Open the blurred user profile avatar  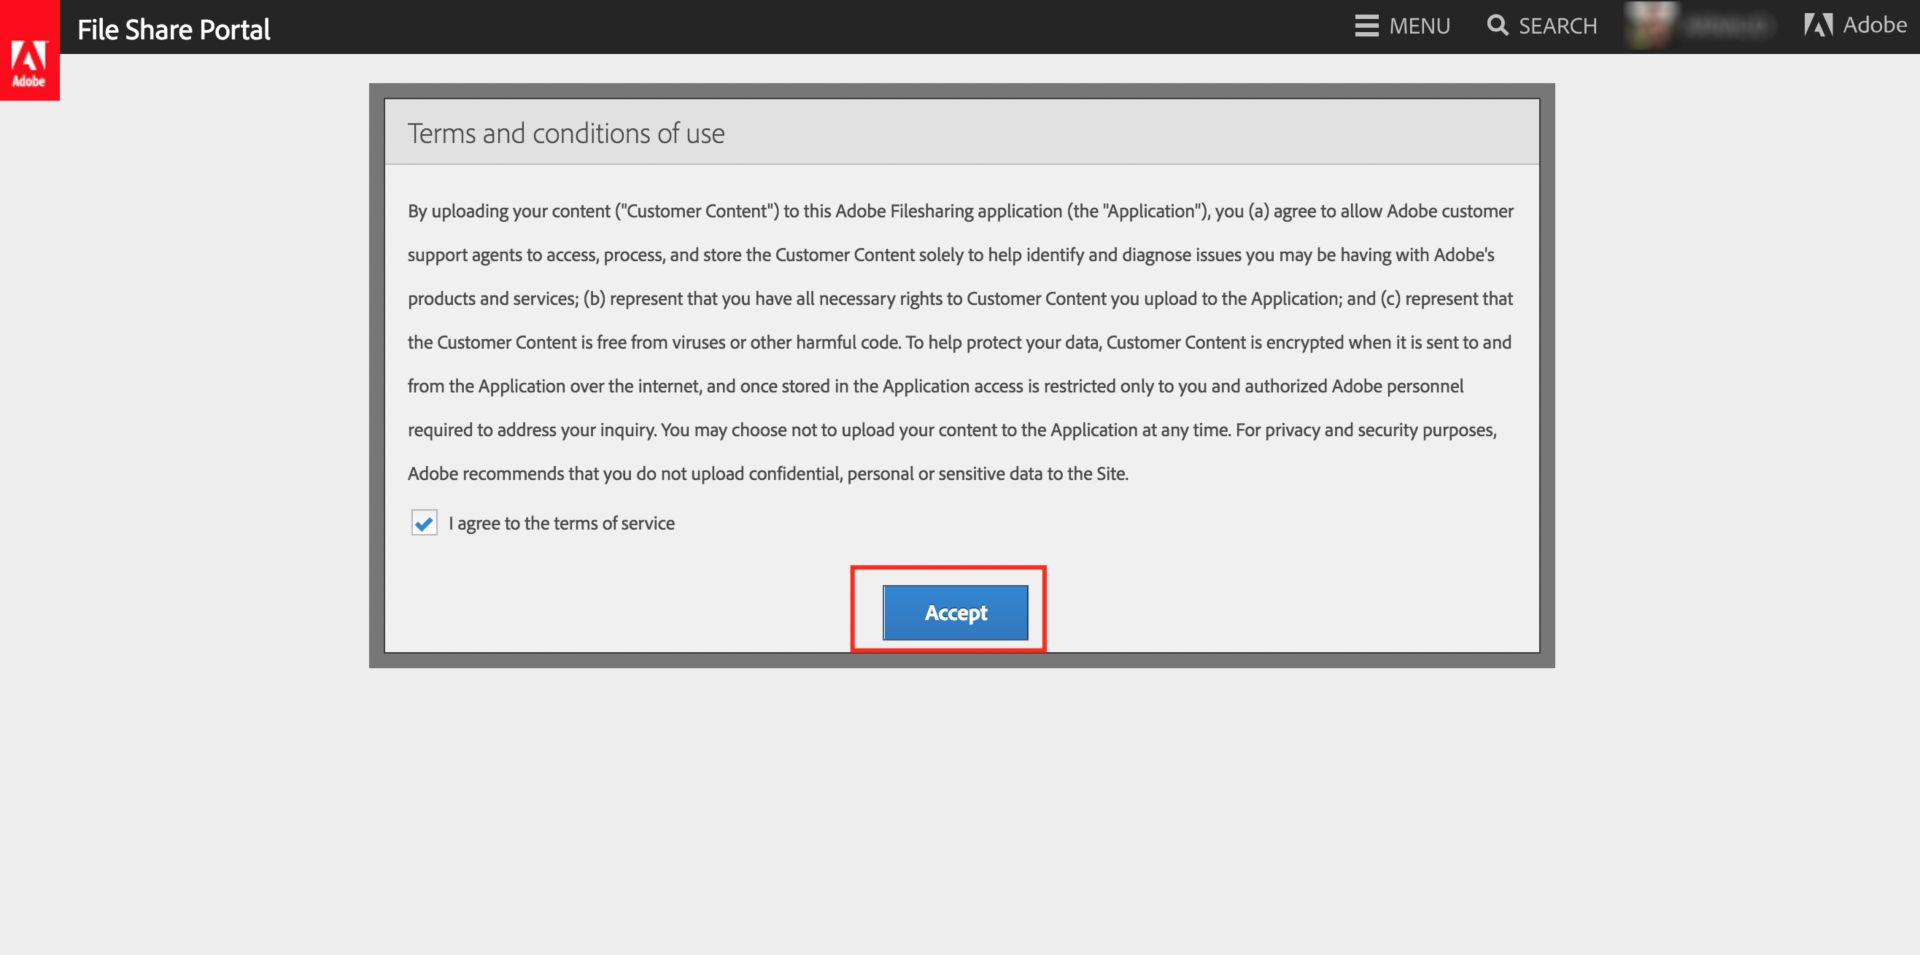(x=1649, y=26)
